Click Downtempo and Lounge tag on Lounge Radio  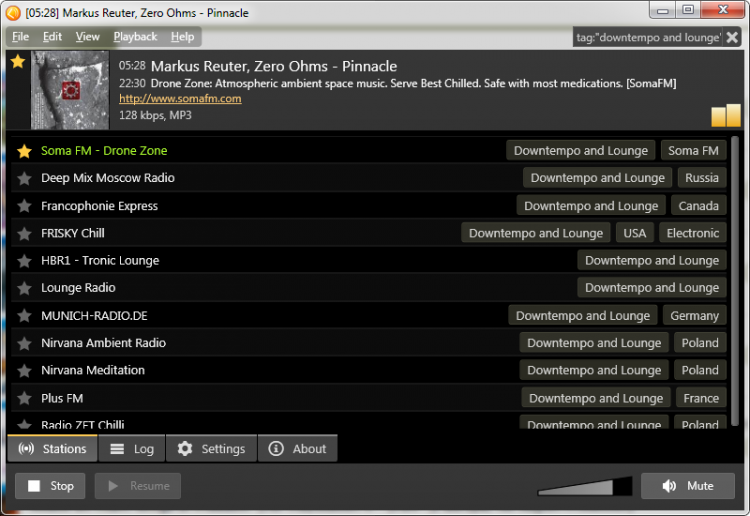point(651,288)
